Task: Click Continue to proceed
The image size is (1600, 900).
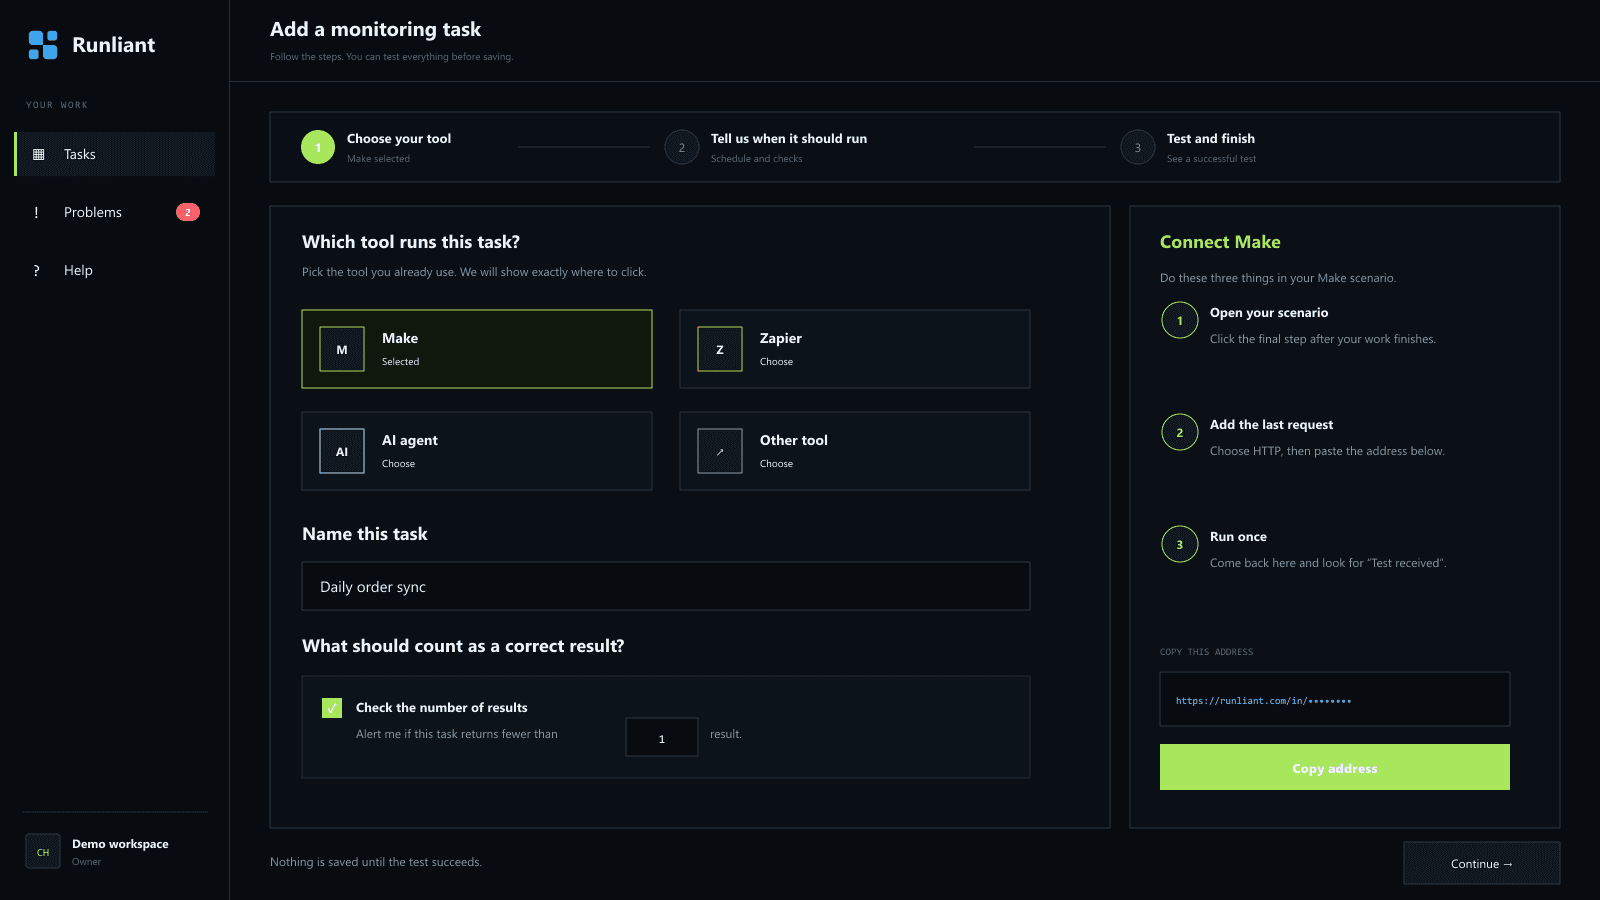Action: click(x=1482, y=863)
